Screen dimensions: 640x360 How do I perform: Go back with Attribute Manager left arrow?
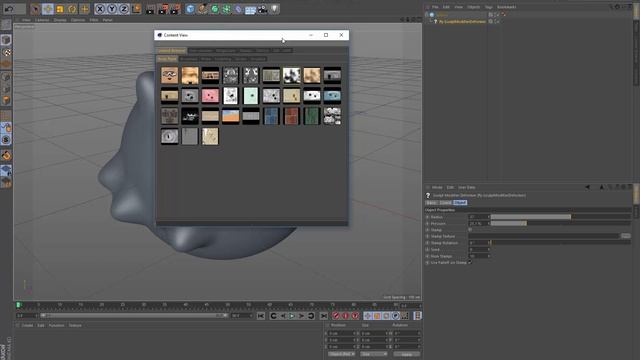point(587,187)
